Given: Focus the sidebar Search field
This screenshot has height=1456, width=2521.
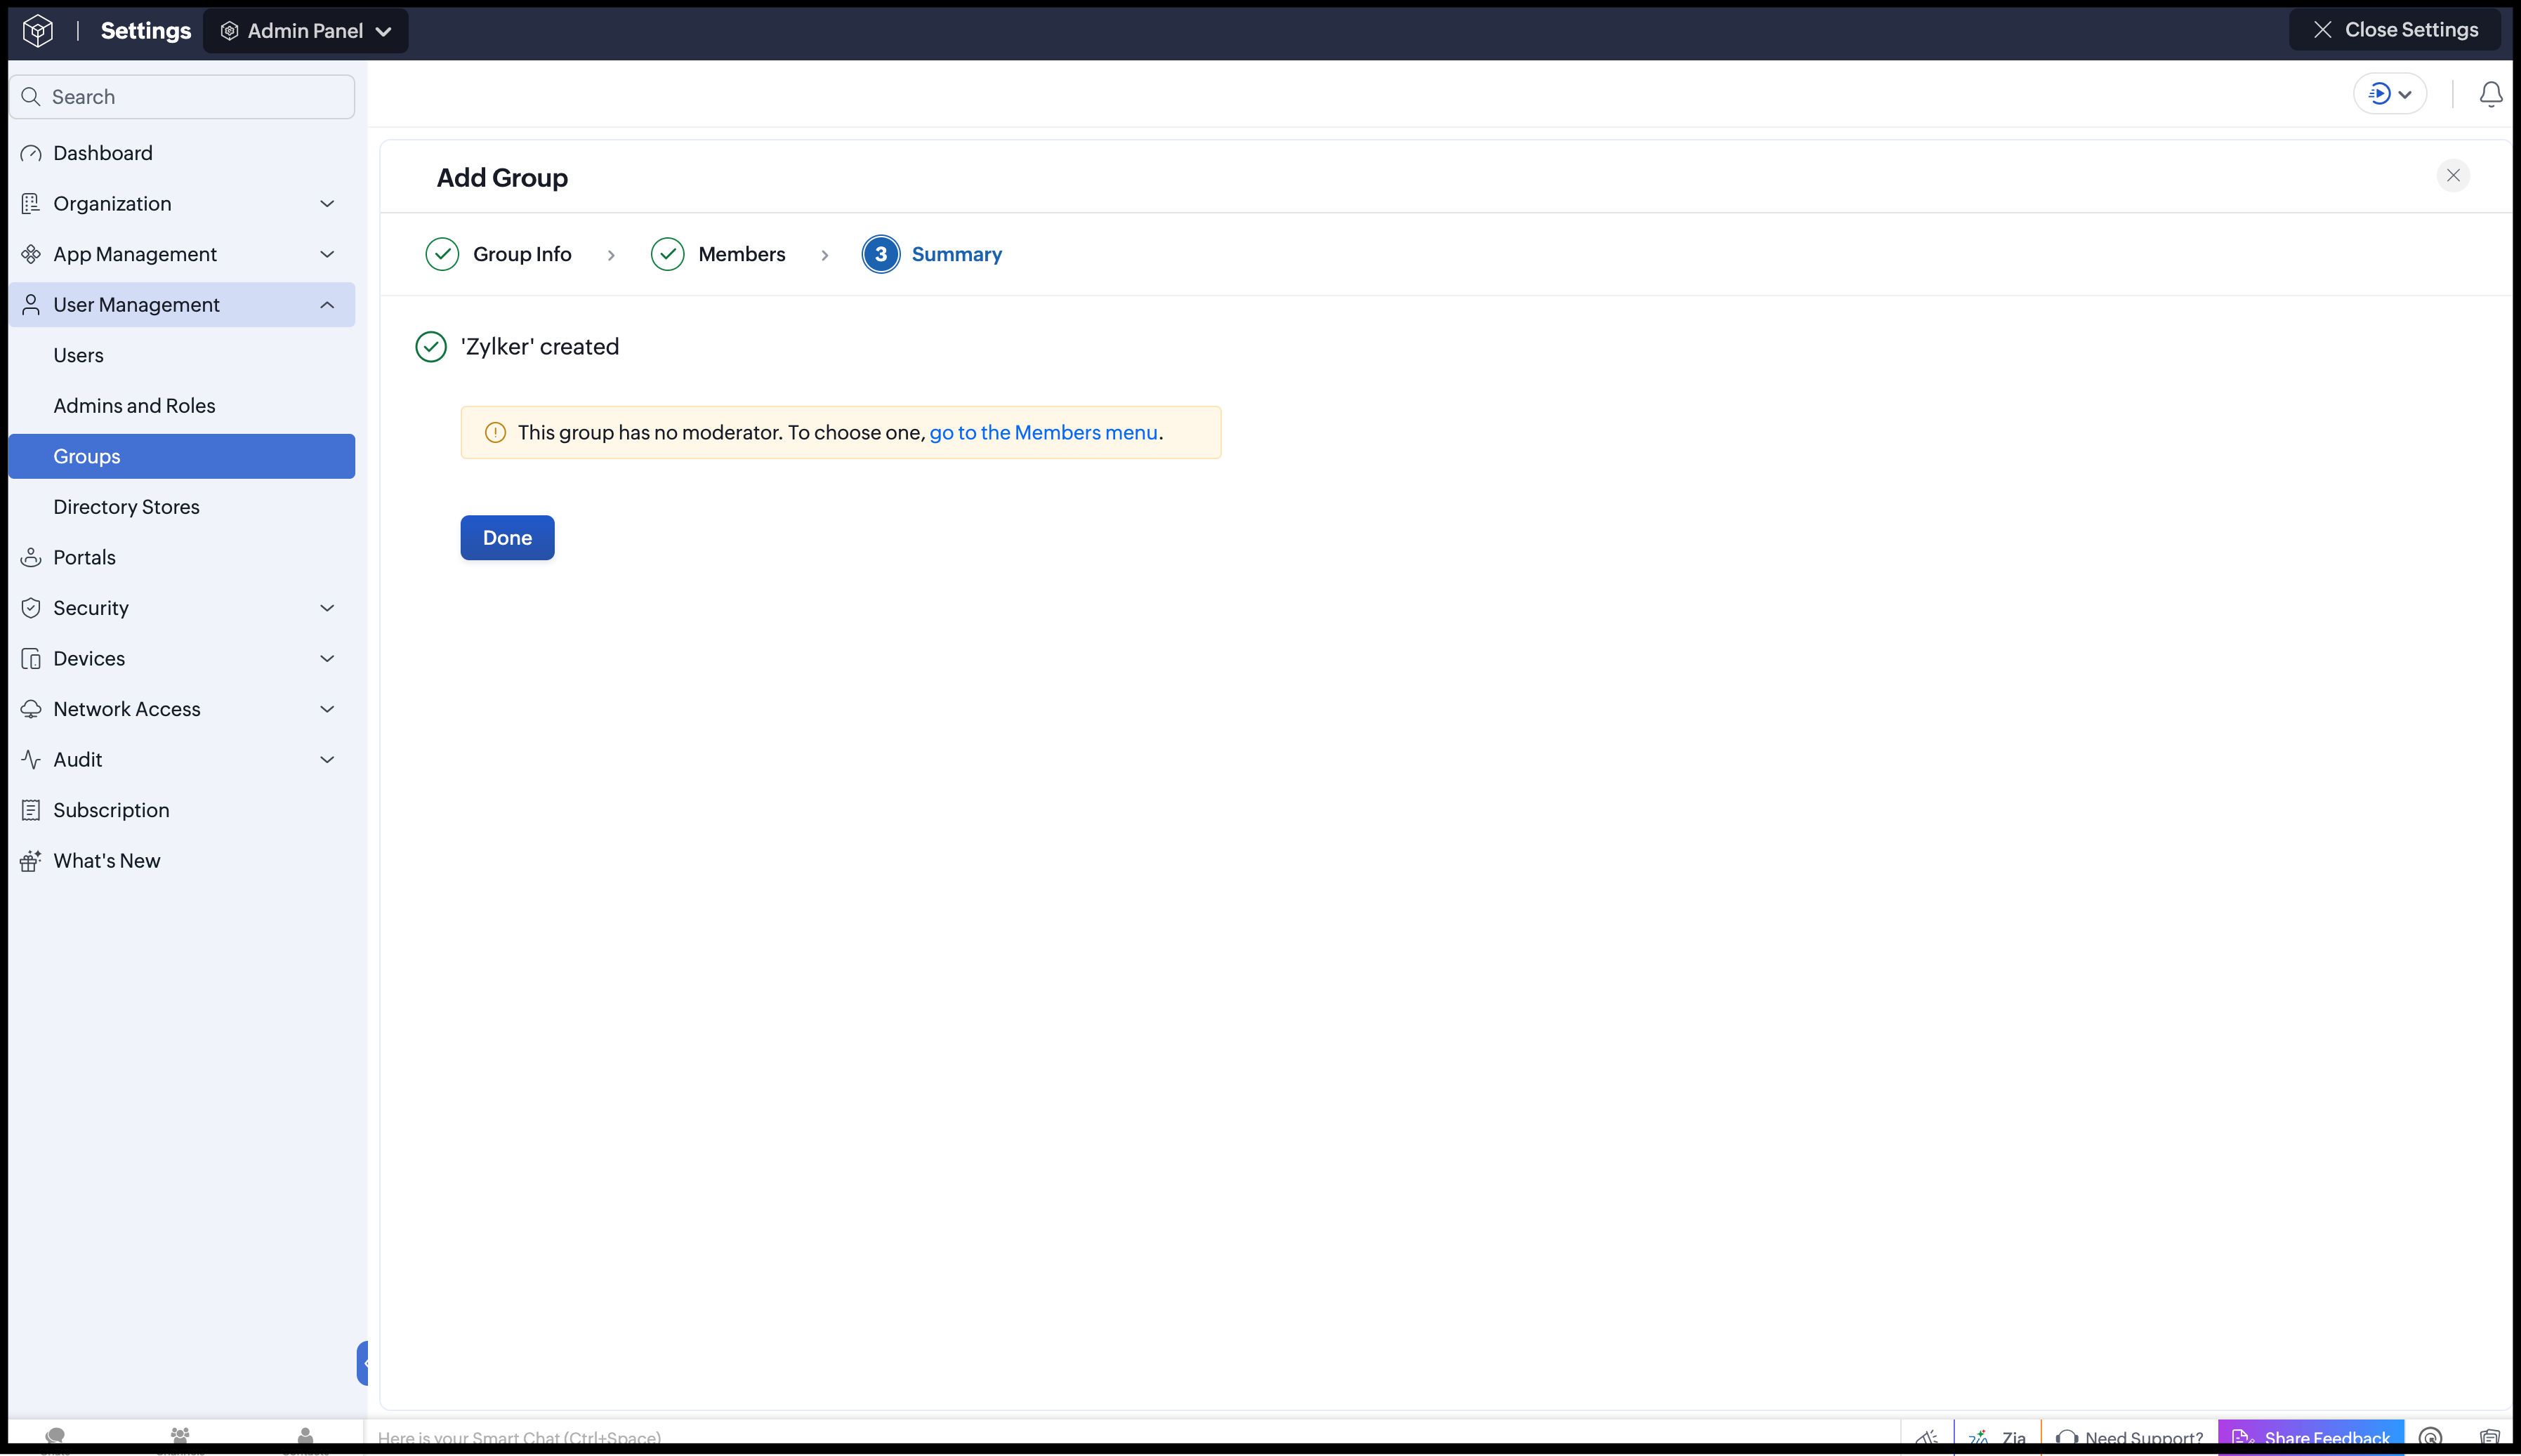Looking at the screenshot, I should [182, 97].
